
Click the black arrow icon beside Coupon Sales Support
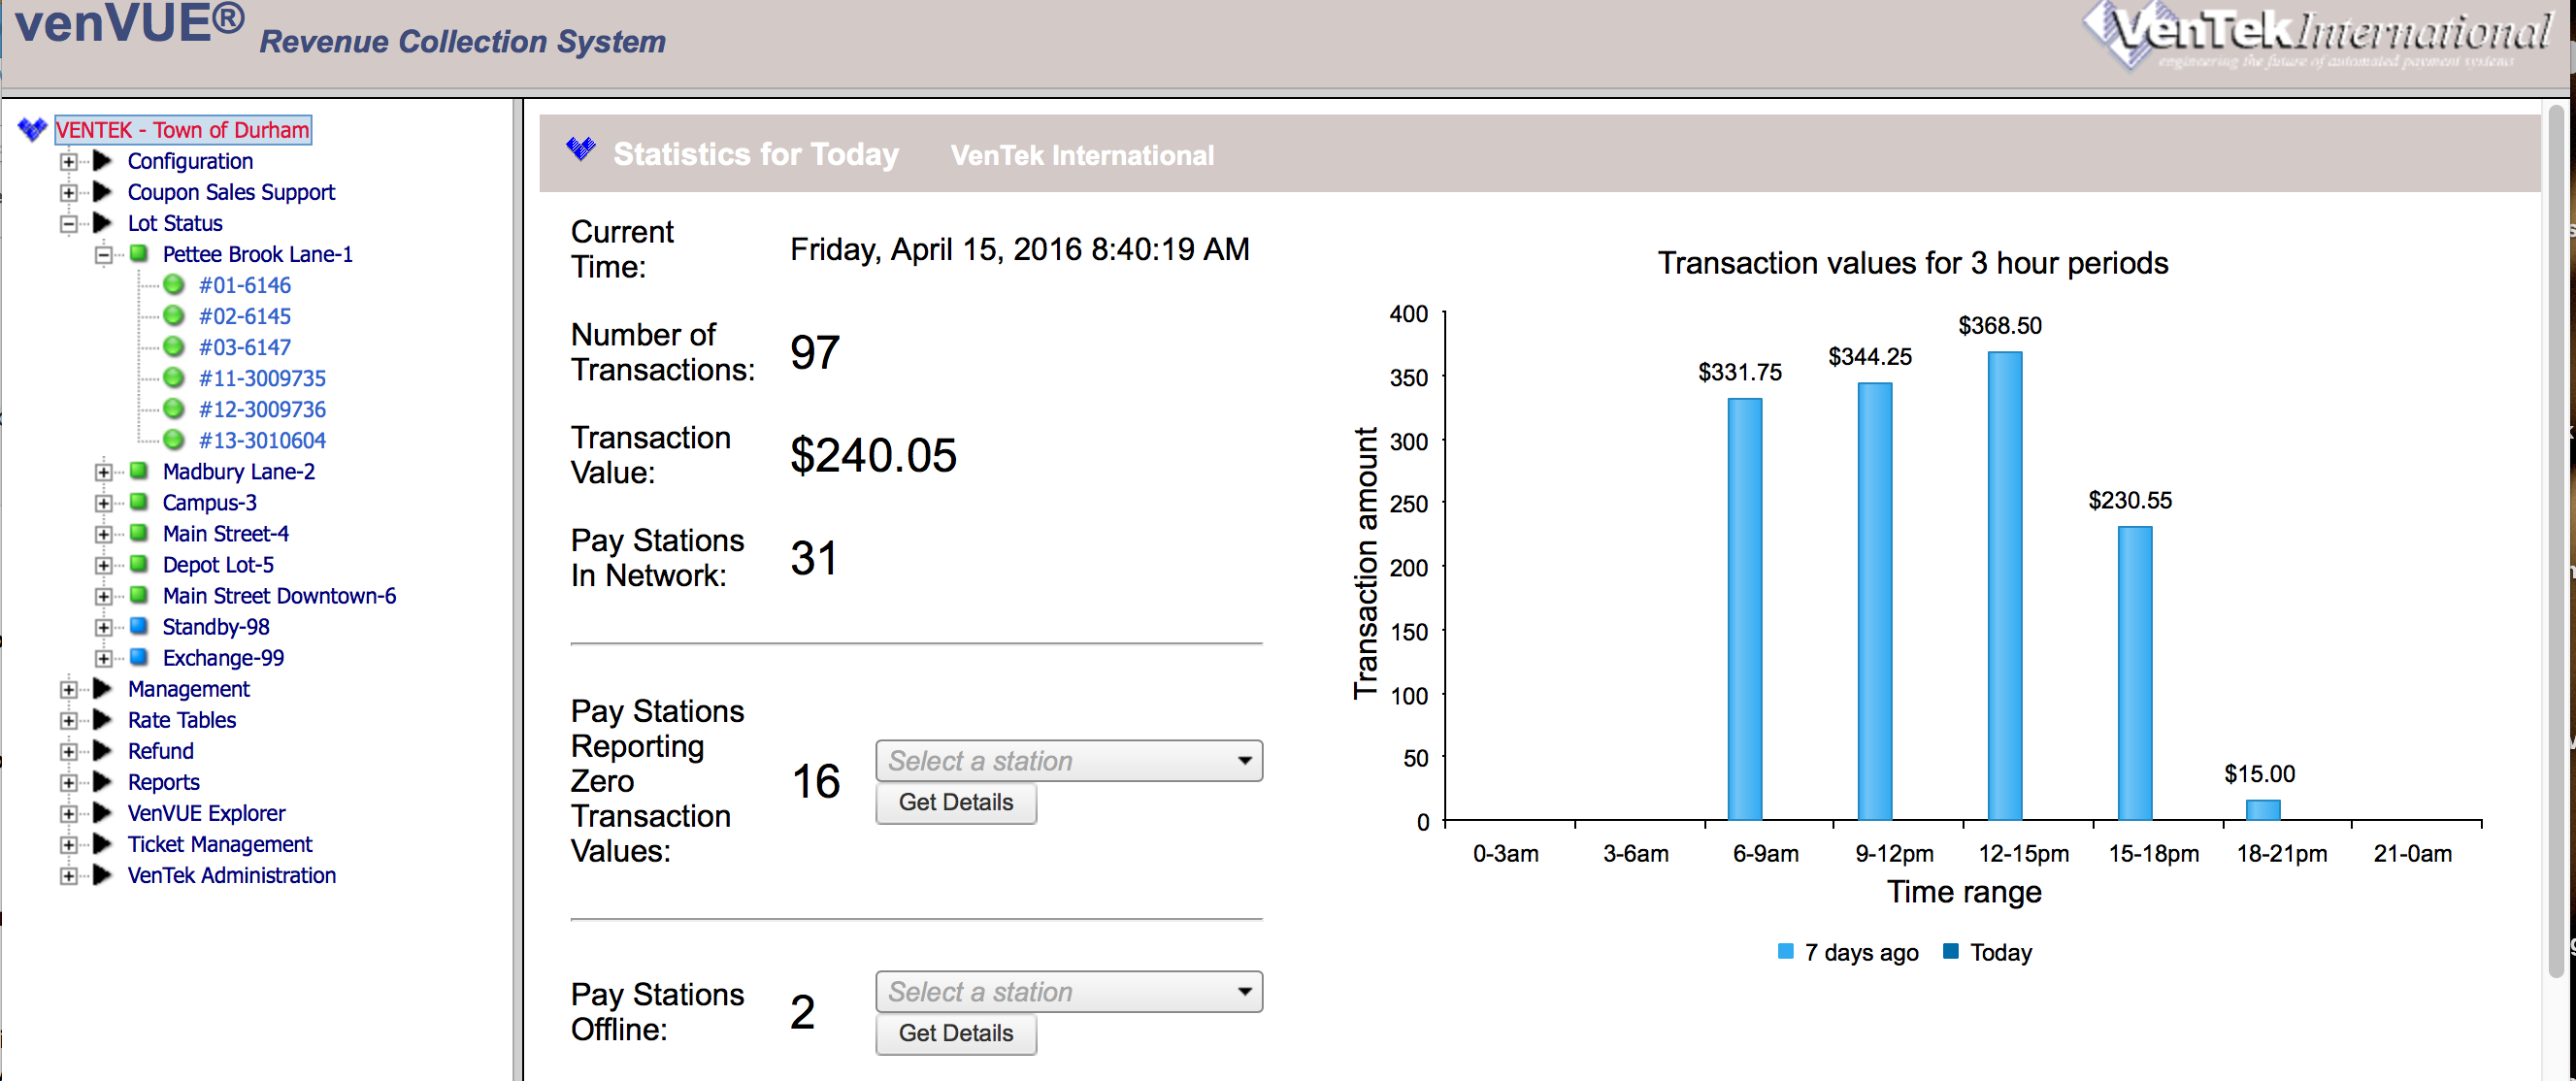(102, 191)
